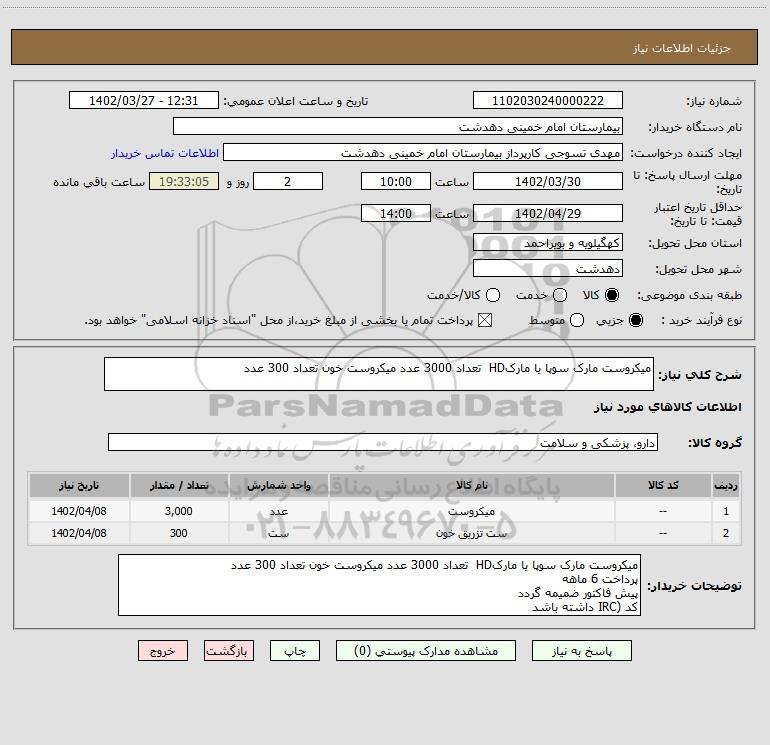
Task: Click the response deadline time 10:00
Action: (x=396, y=181)
